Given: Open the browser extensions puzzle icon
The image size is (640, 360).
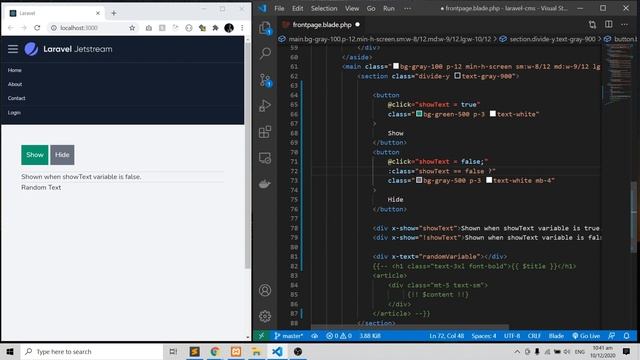Looking at the screenshot, I should click(216, 28).
